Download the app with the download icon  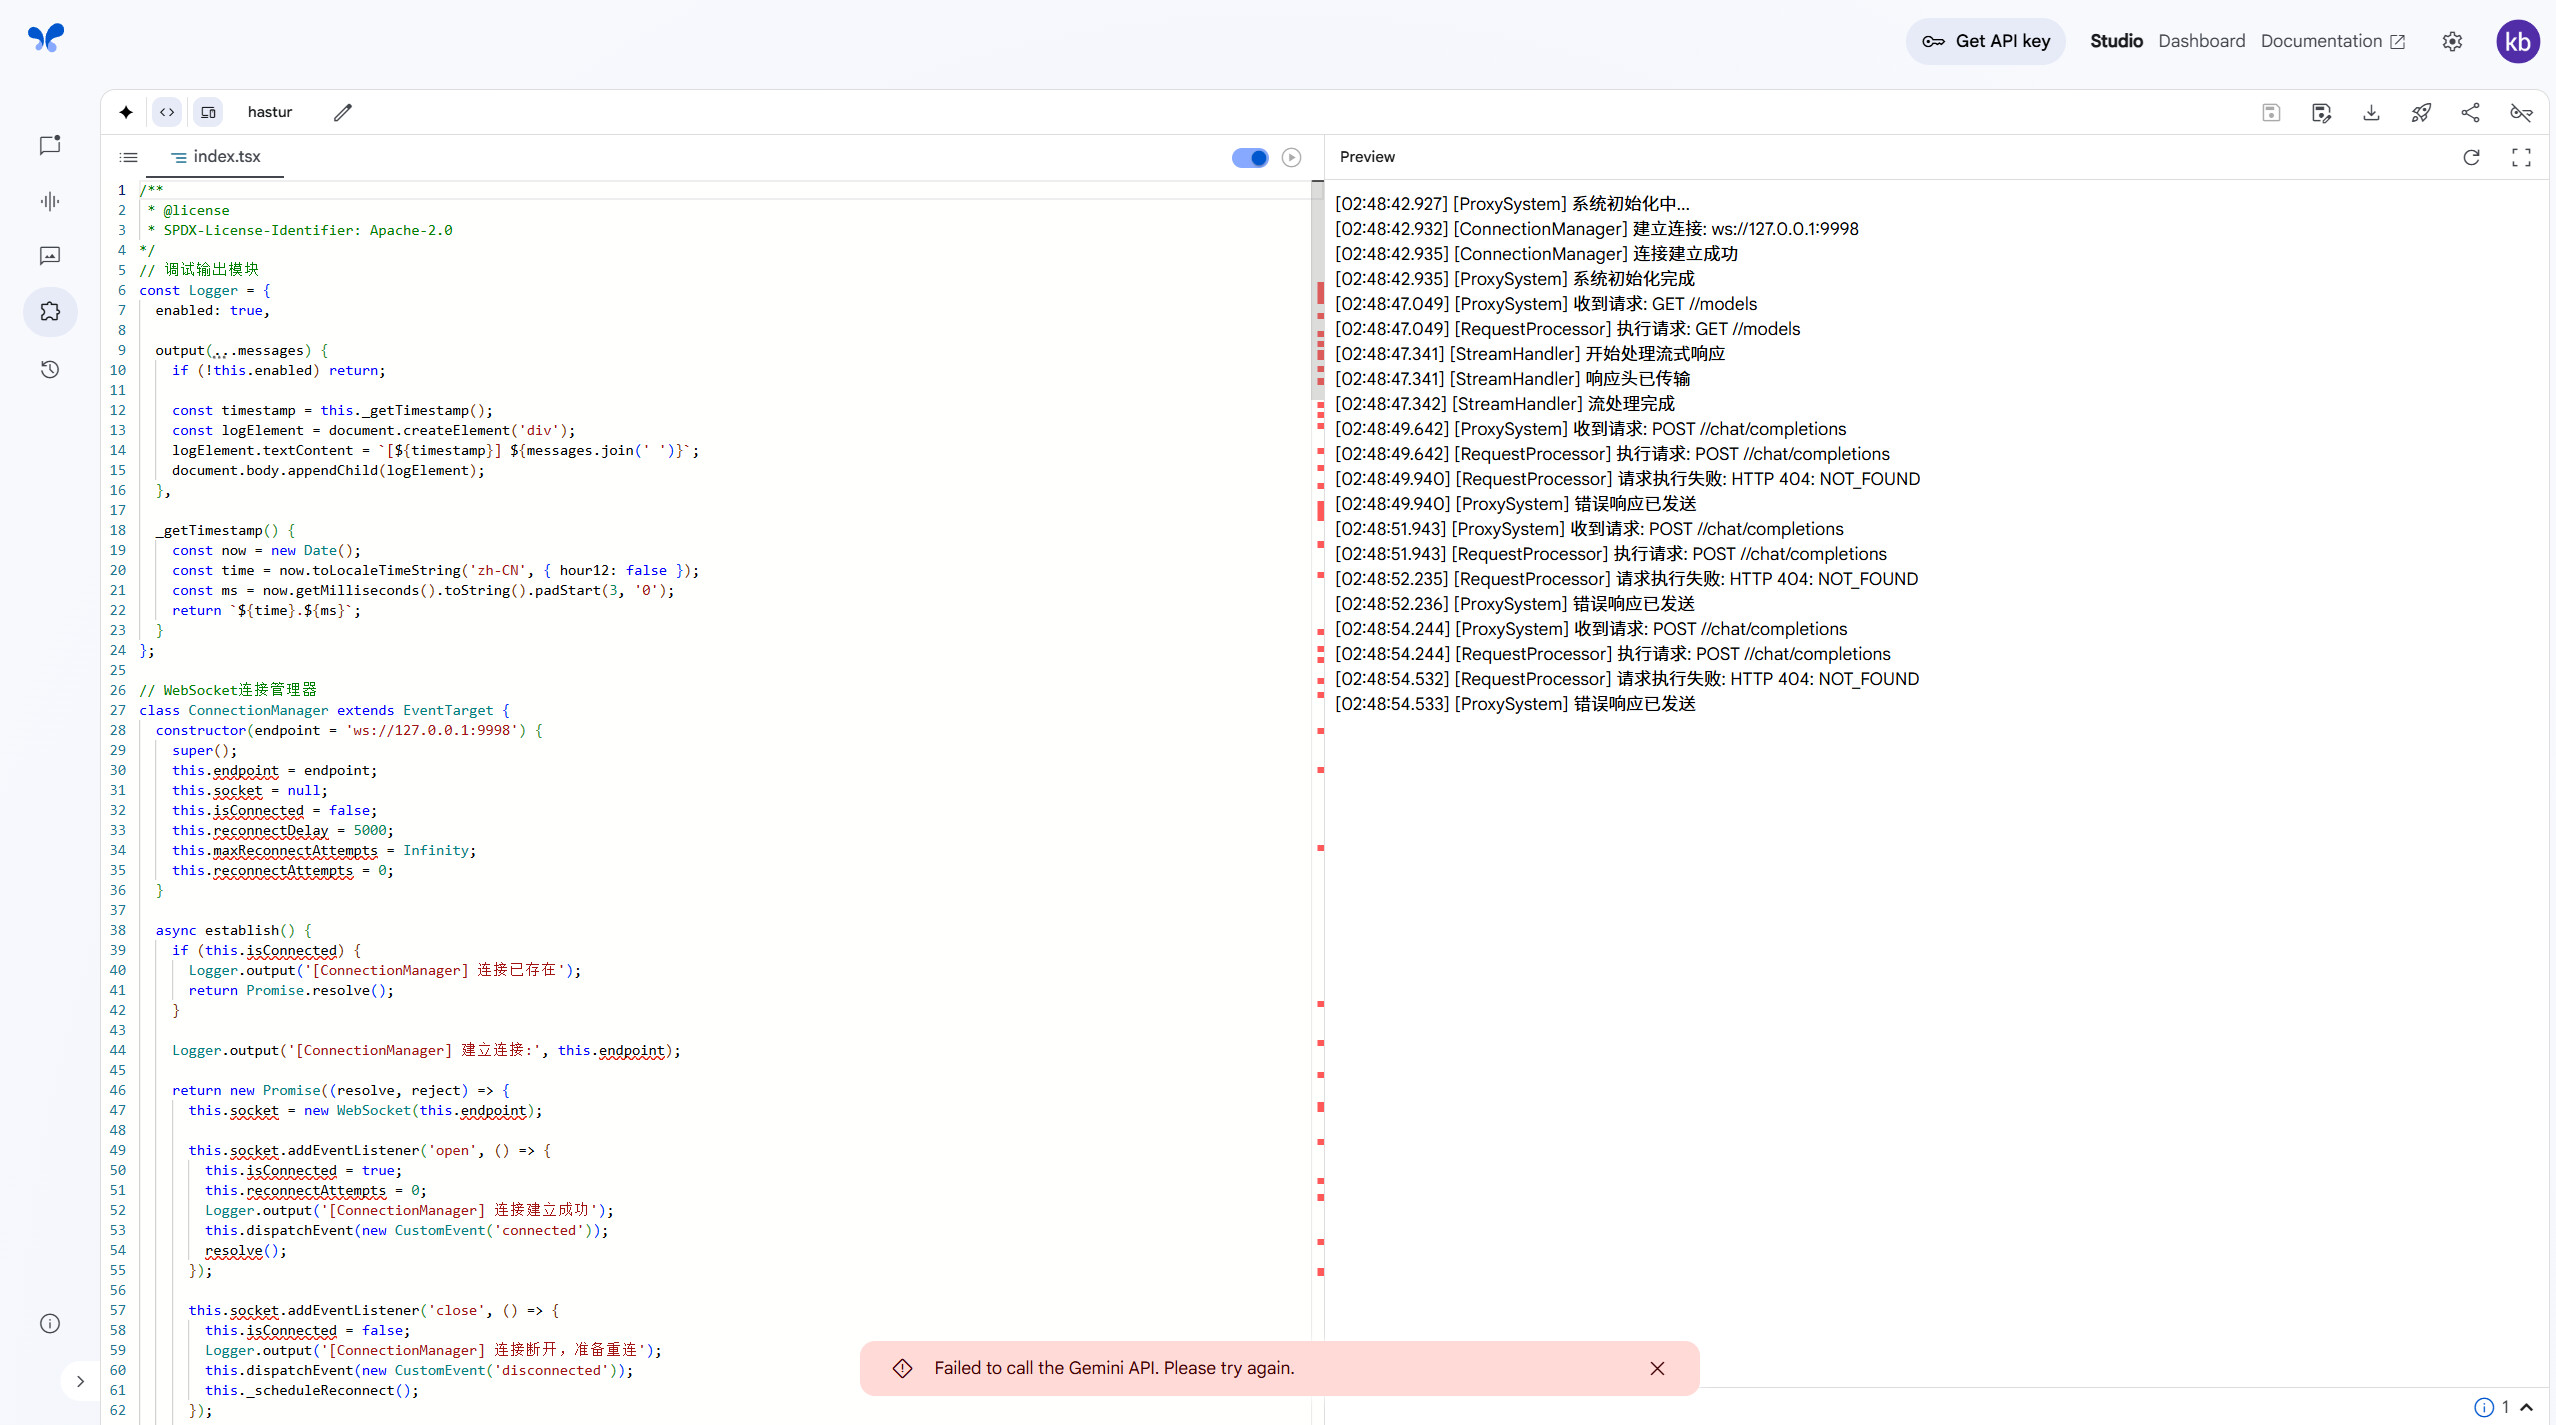click(2371, 112)
